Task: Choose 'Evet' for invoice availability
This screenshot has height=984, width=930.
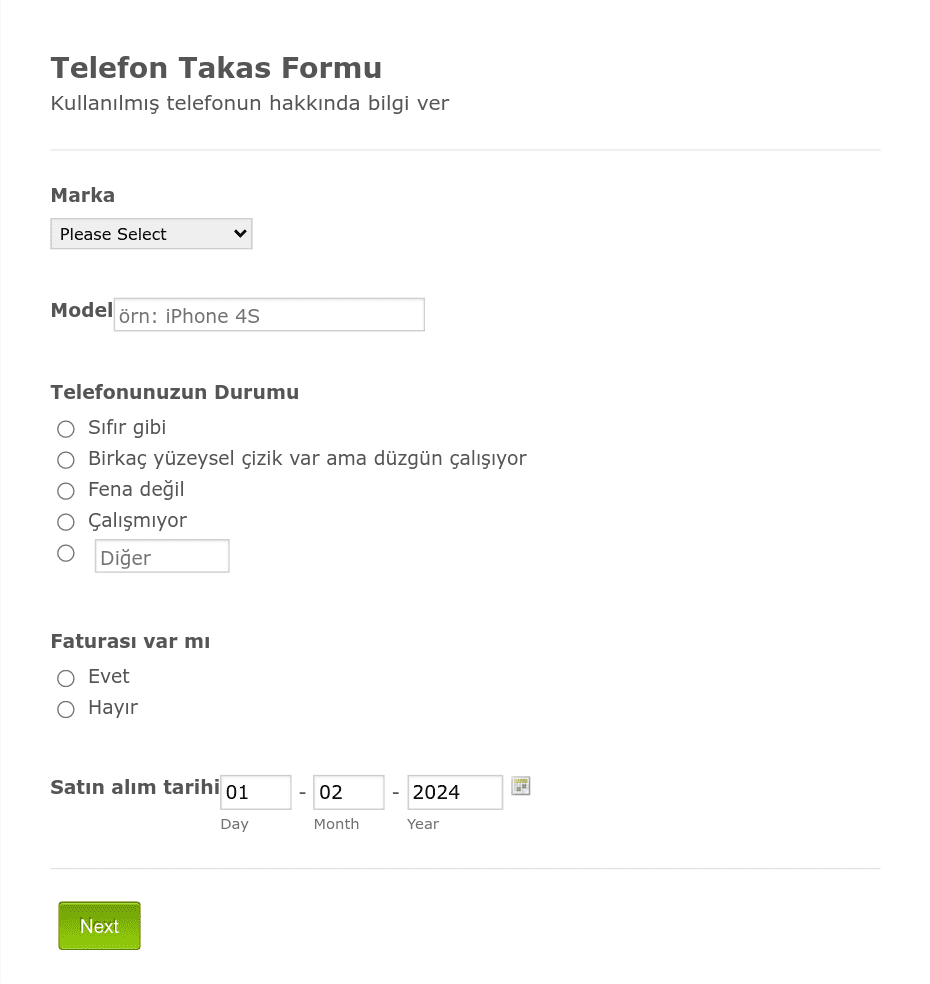Action: (66, 678)
